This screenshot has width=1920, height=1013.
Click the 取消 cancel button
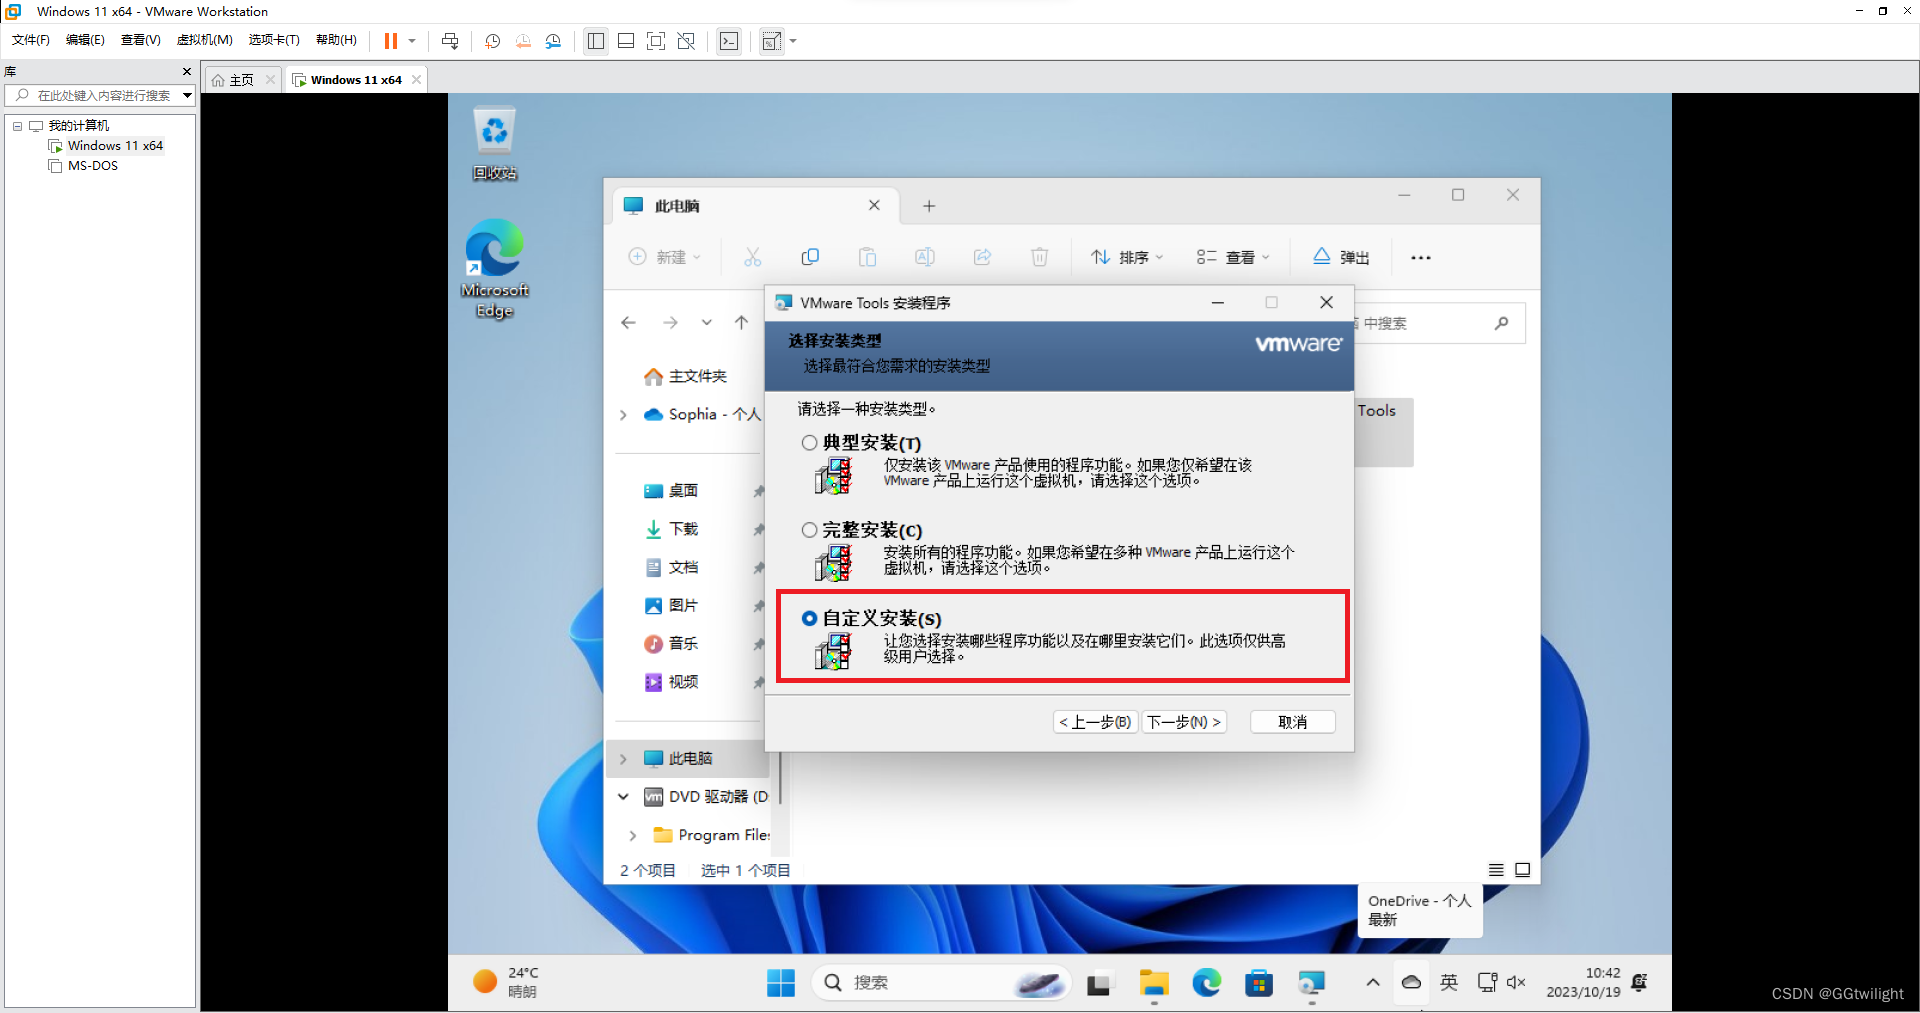click(1292, 721)
